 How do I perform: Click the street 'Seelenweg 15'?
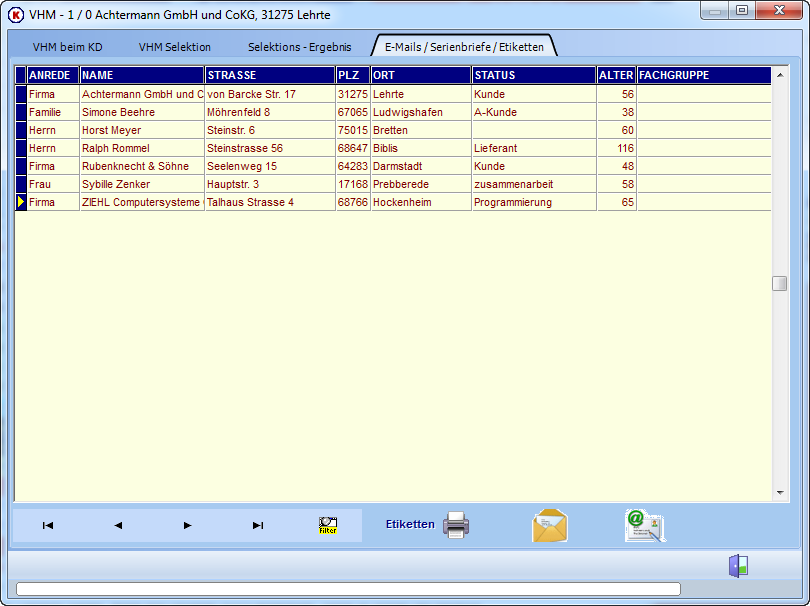tap(270, 166)
